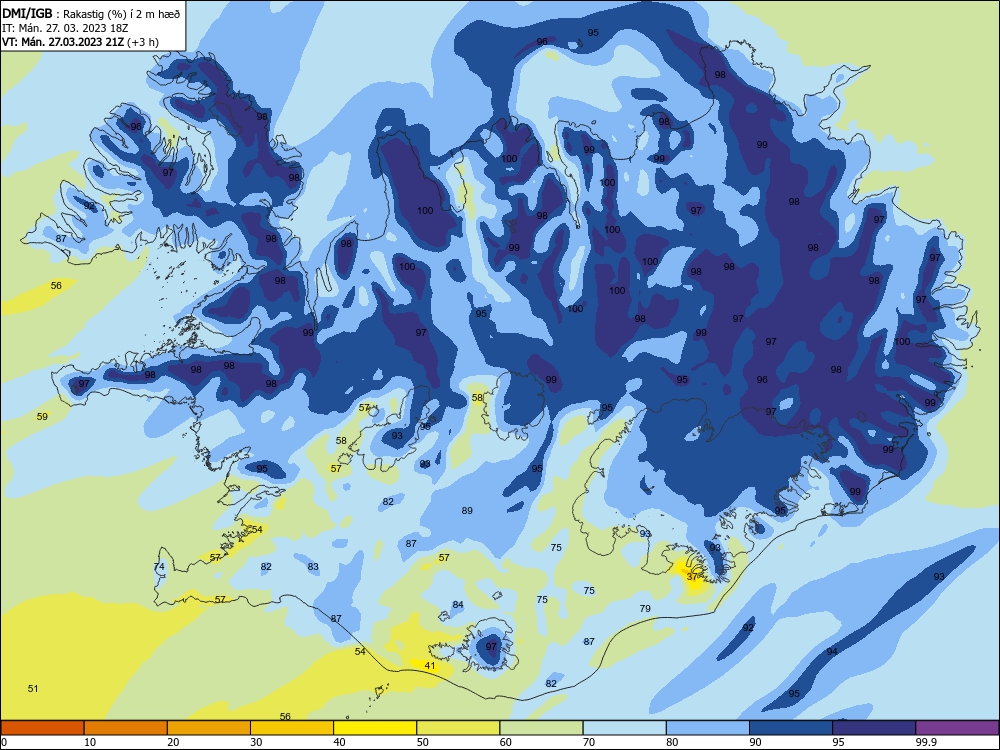
Task: Click the '59' value off the west coast
Action: [x=42, y=417]
